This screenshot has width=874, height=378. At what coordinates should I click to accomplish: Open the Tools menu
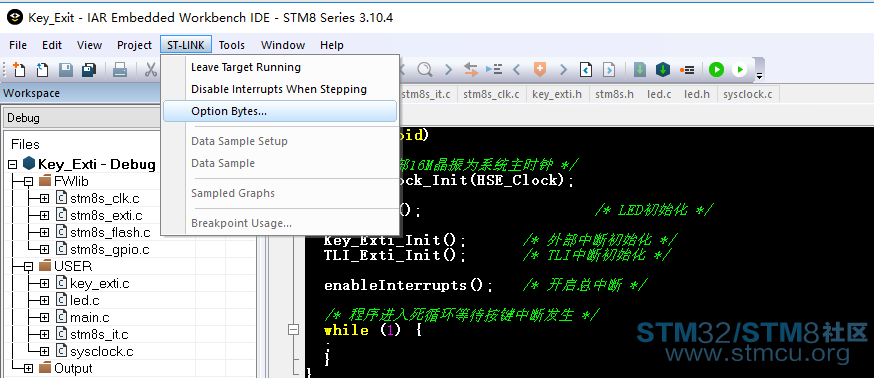pos(231,45)
